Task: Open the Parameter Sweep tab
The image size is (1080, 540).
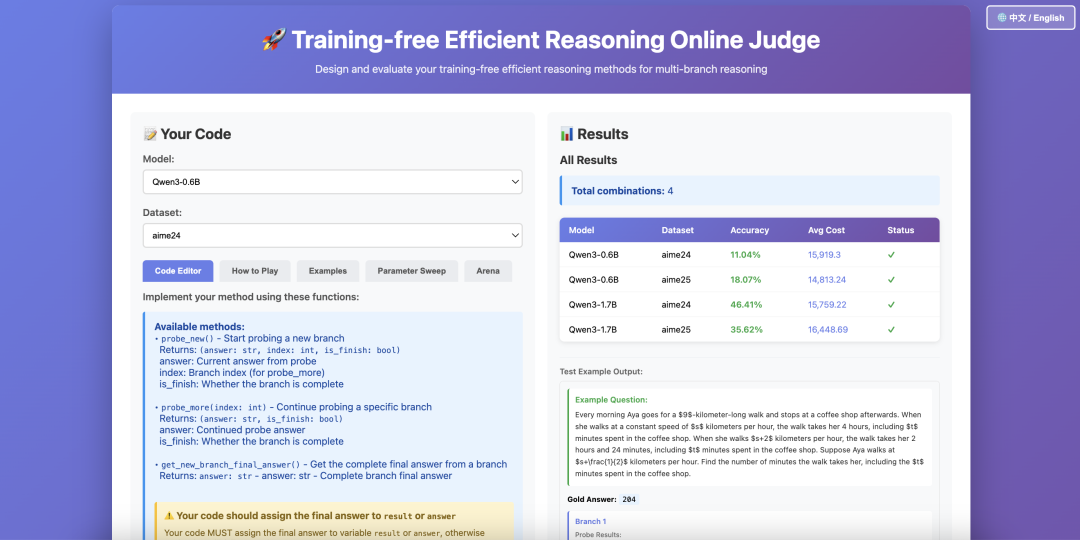Action: click(412, 271)
